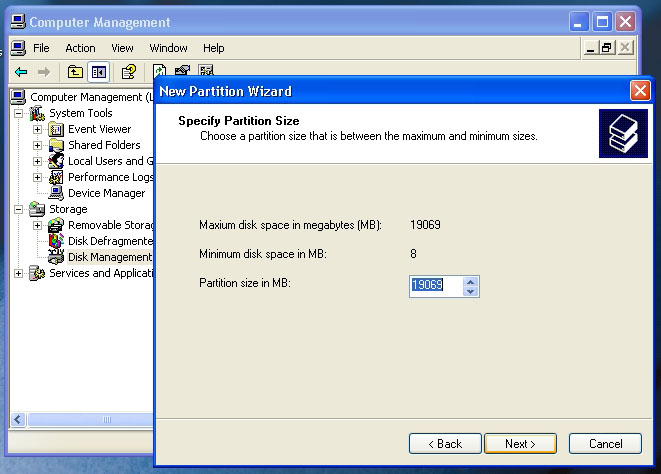This screenshot has width=661, height=474.
Task: Collapse the System Tools tree node
Action: click(x=19, y=113)
